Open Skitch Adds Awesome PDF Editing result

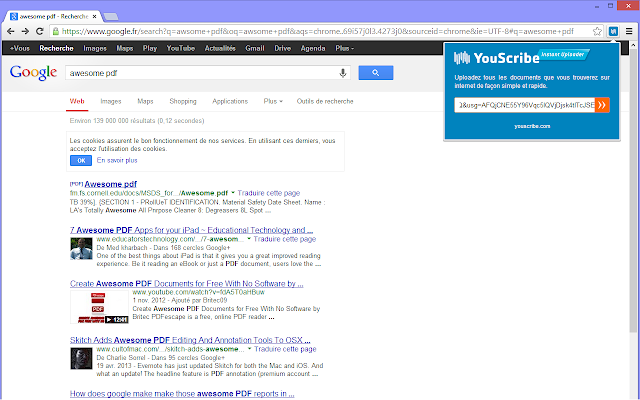(x=190, y=340)
